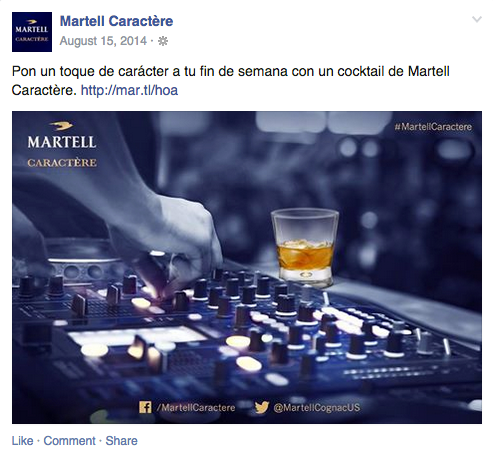This screenshot has height=457, width=493.
Task: Click the post privacy gear icon
Action: pyautogui.click(x=163, y=41)
